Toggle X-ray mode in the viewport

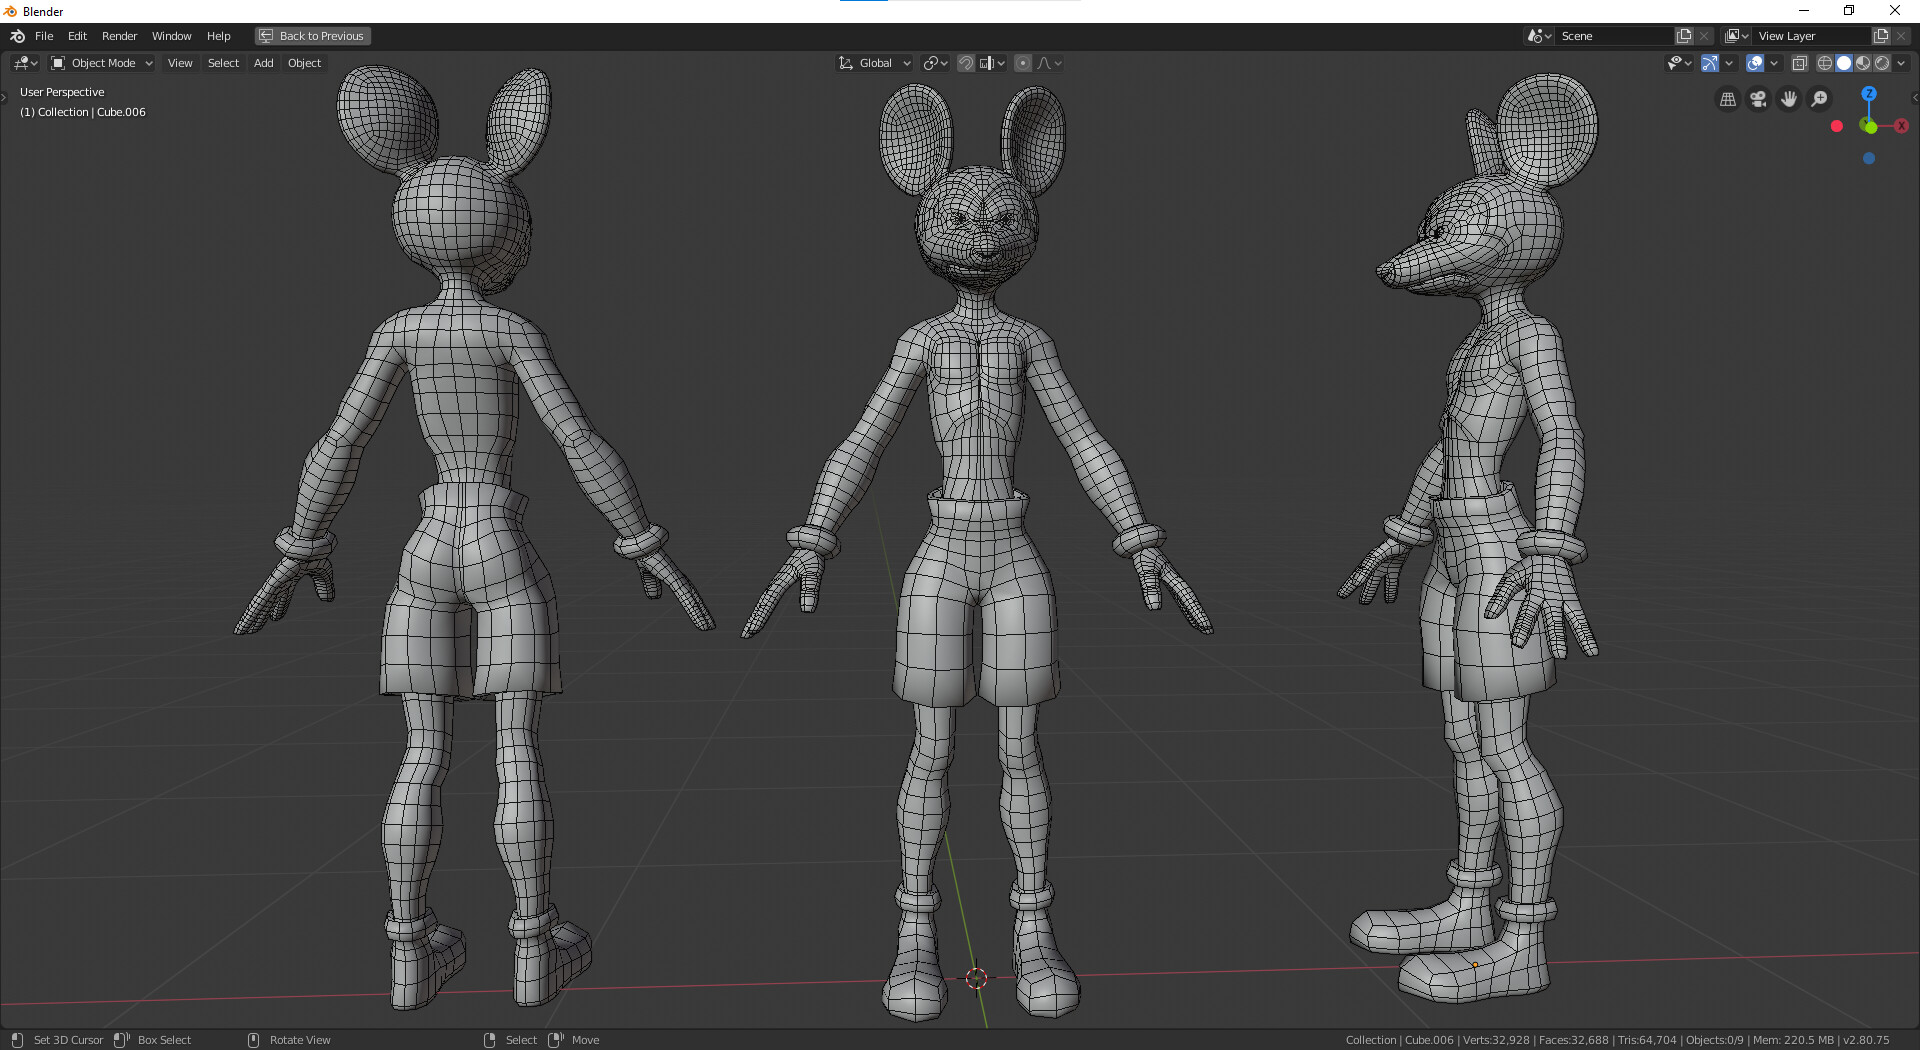tap(1800, 63)
